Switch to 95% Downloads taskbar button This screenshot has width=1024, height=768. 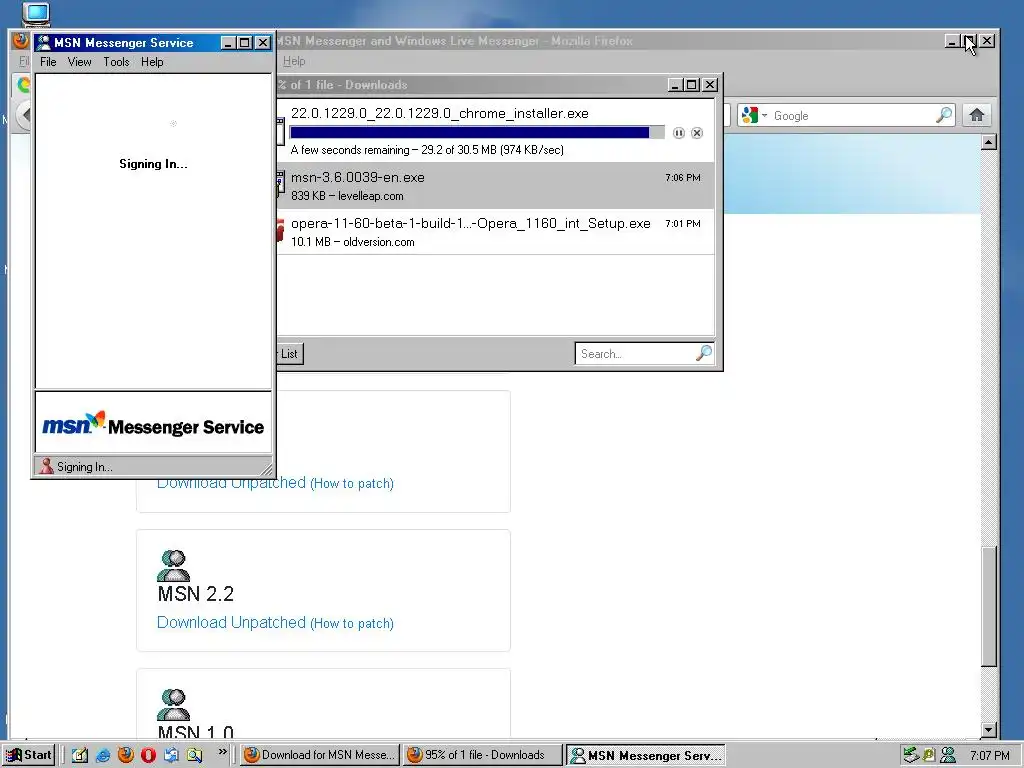482,755
